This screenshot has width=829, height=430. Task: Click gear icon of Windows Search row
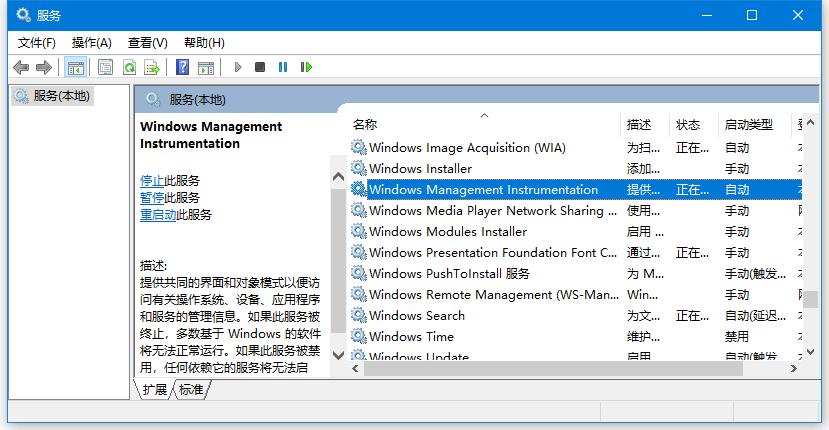click(358, 315)
